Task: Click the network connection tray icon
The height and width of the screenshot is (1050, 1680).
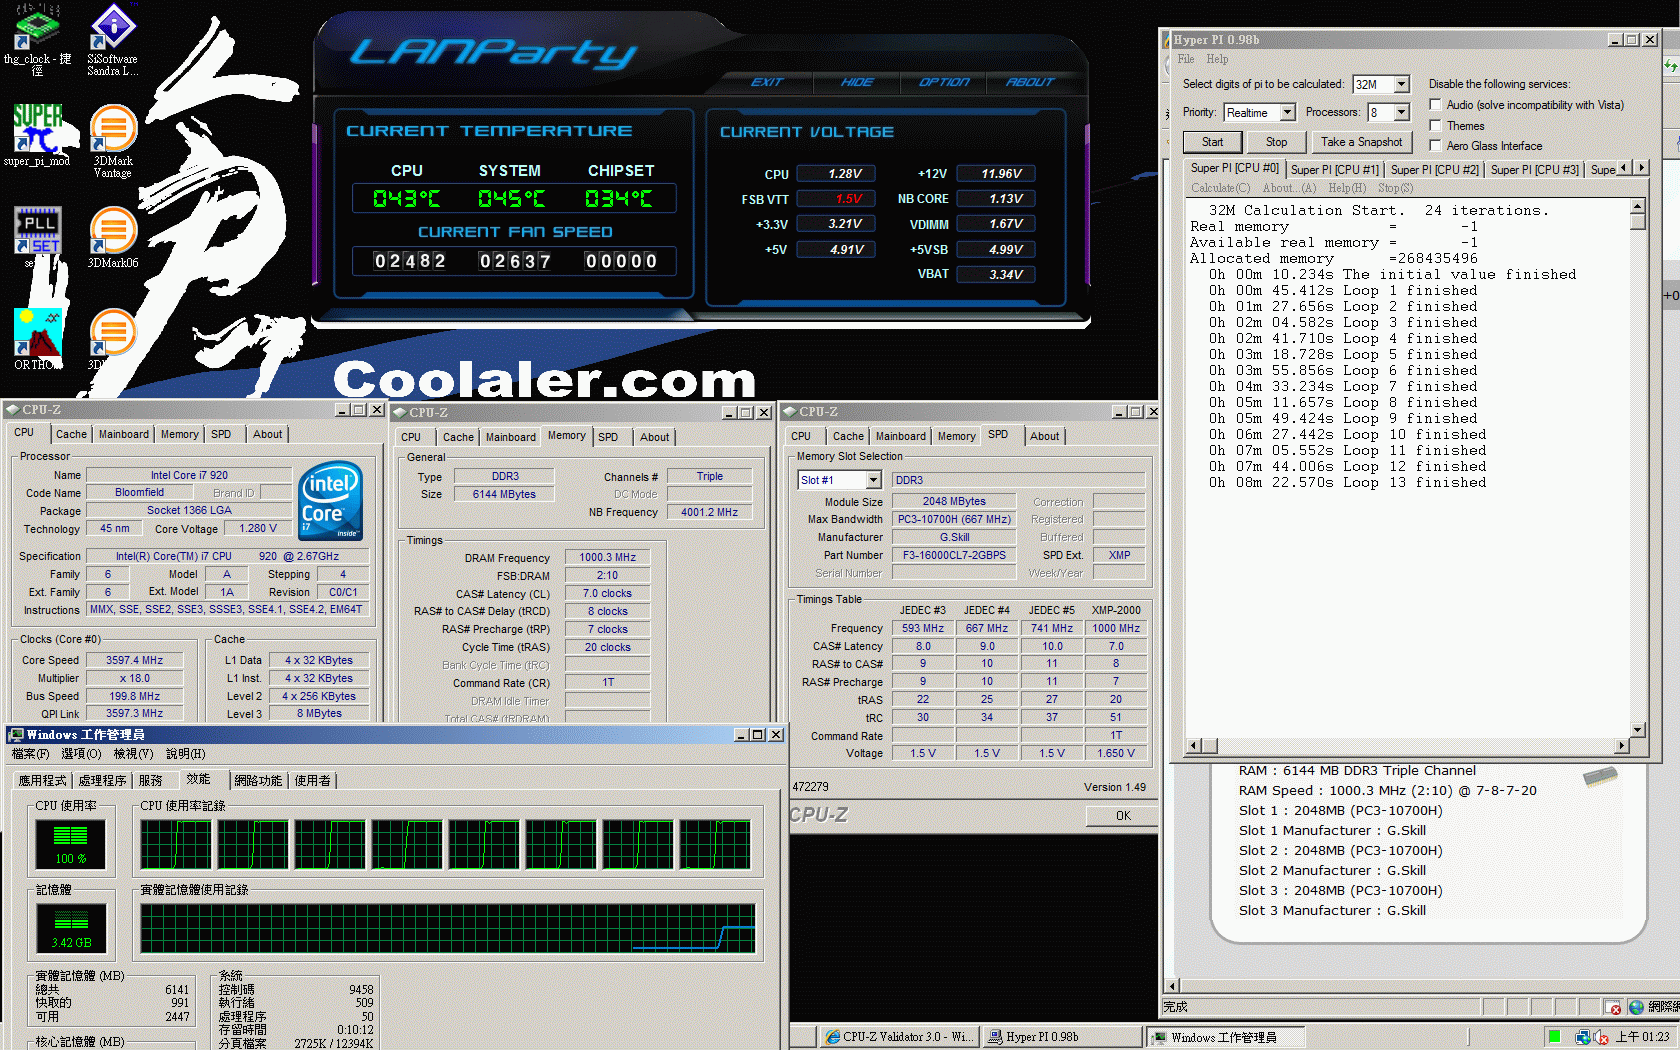Action: [1583, 1037]
